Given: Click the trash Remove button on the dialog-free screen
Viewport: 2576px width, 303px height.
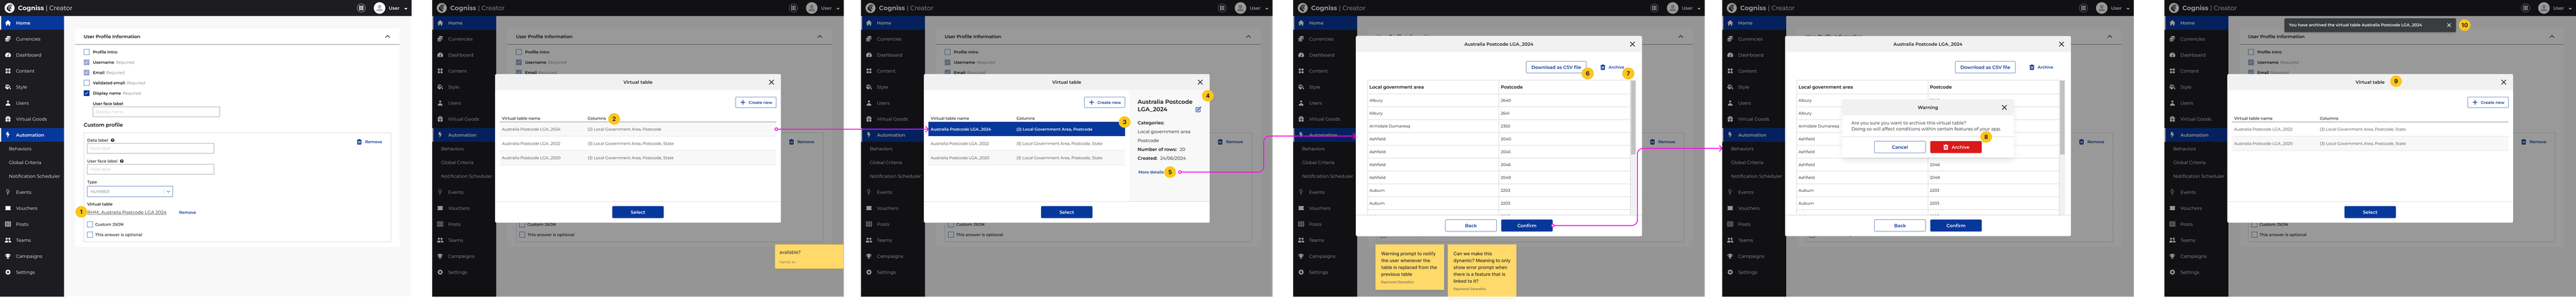Looking at the screenshot, I should 370,142.
